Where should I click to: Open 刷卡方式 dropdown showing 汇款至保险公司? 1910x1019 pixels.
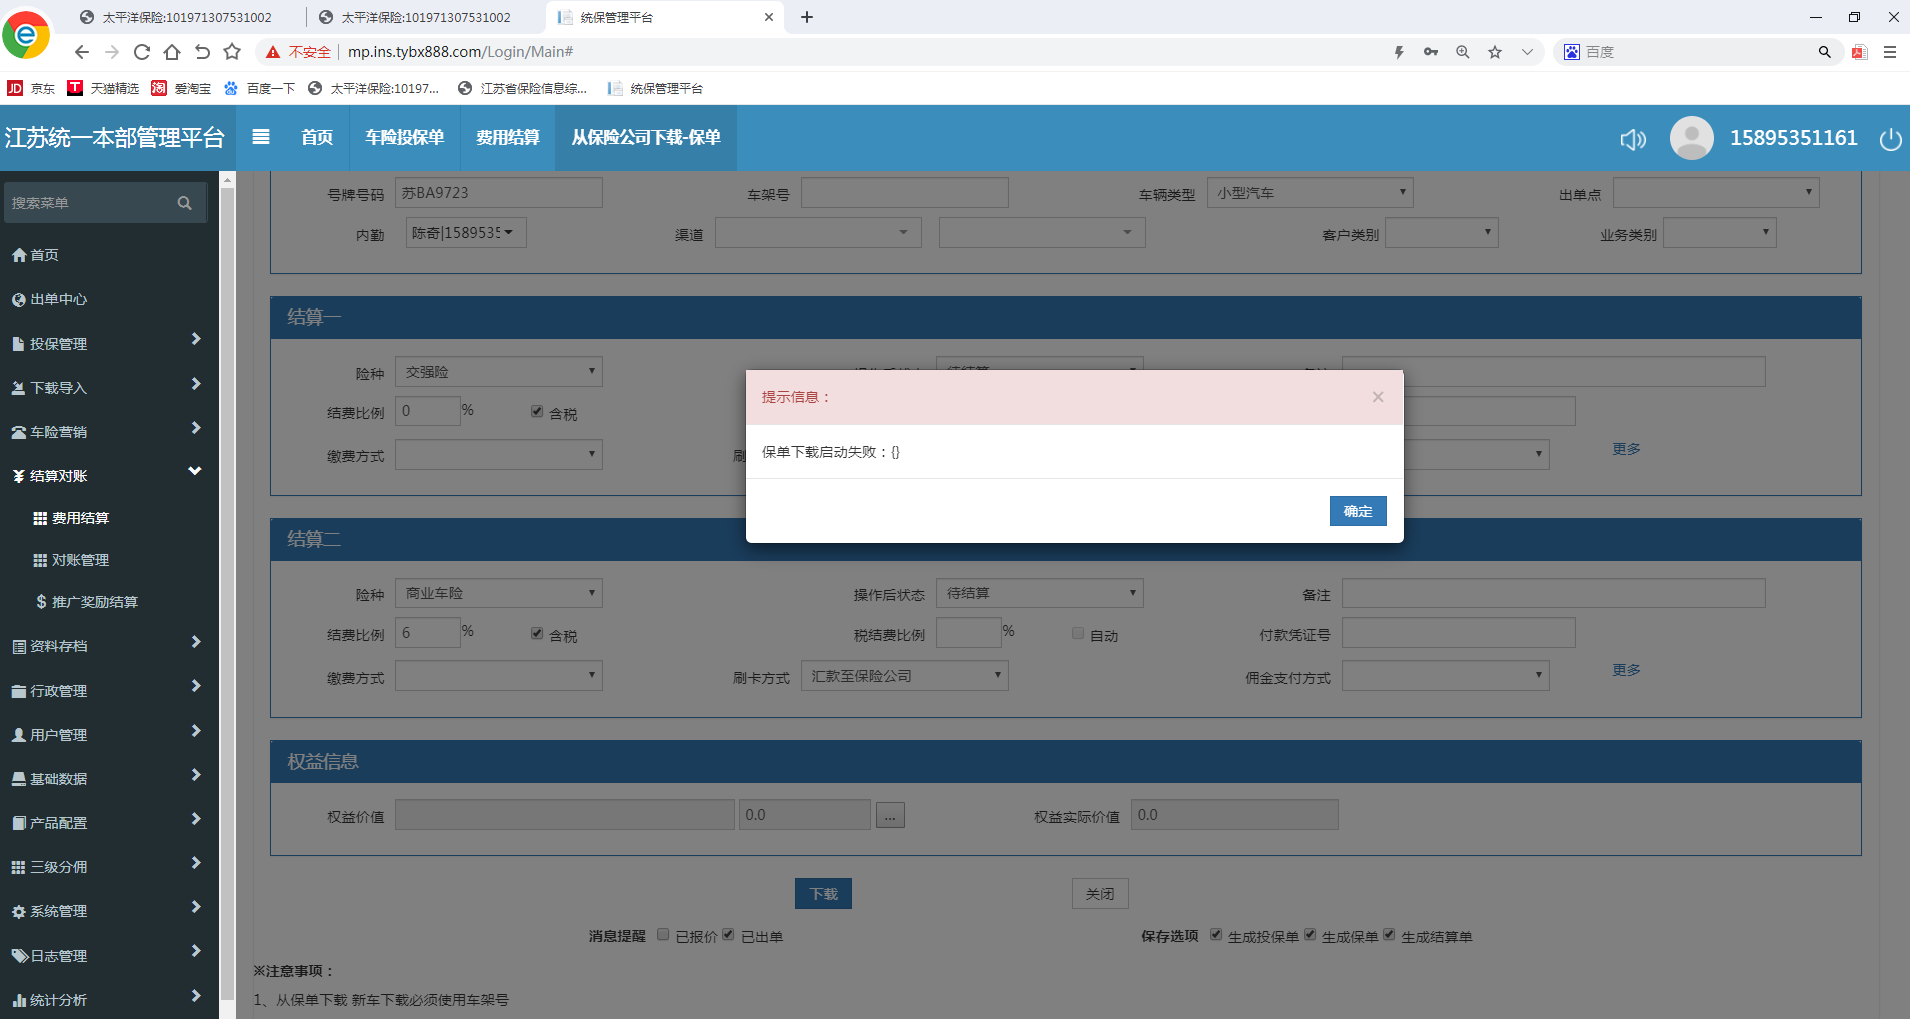click(x=905, y=676)
